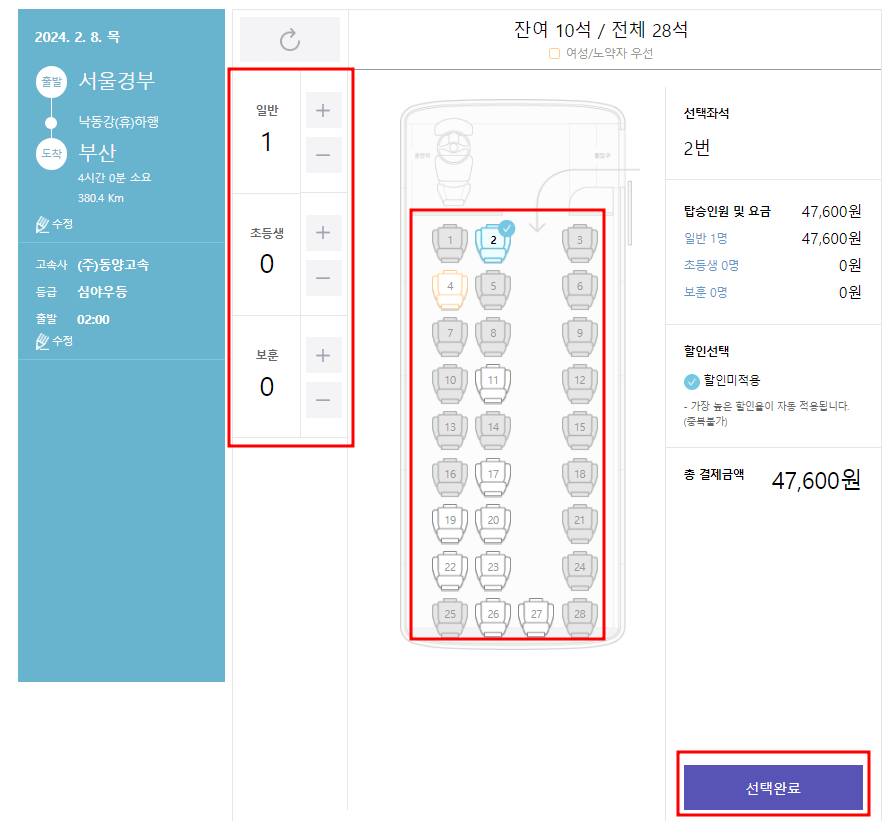Increase 초등생 count using plus button
Viewport: 889px width, 821px height.
click(x=323, y=232)
